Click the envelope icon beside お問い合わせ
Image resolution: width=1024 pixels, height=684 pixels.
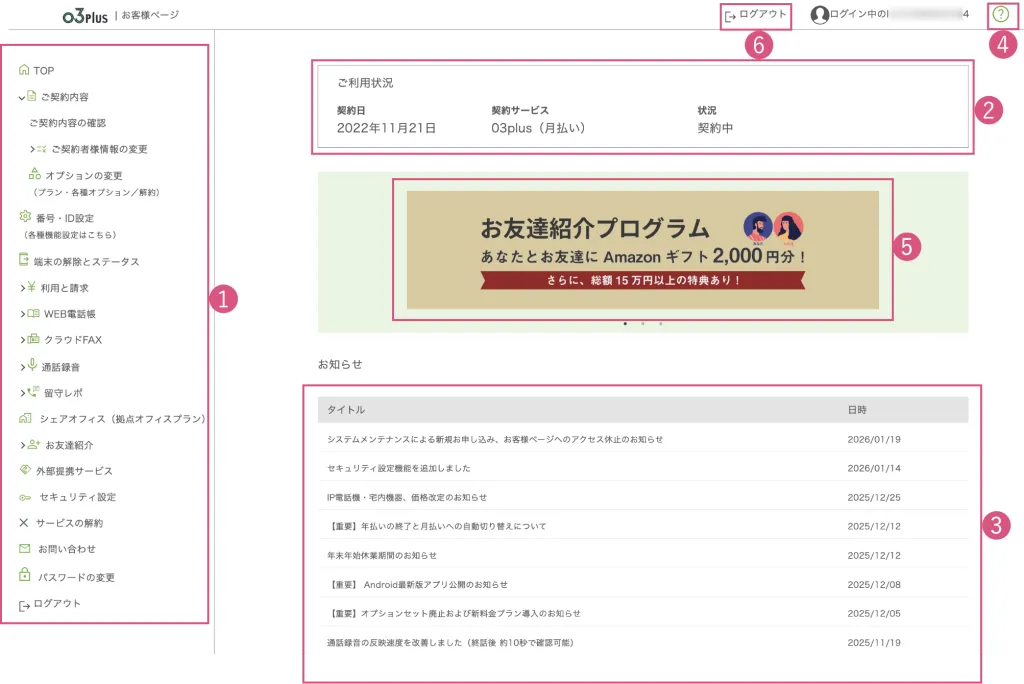(24, 548)
